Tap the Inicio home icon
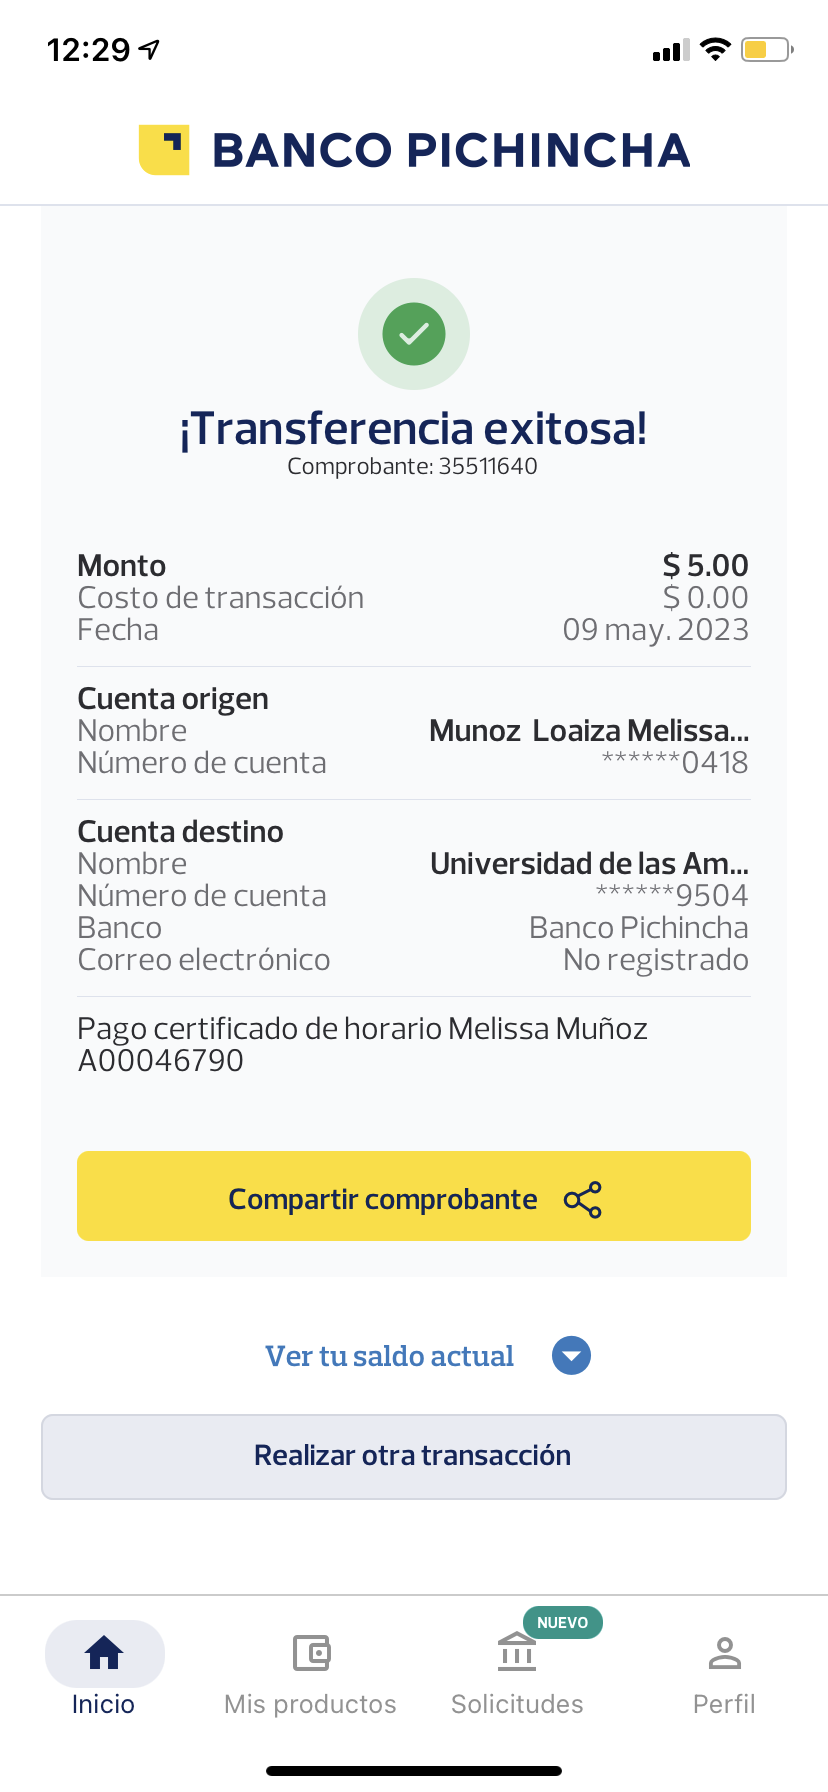This screenshot has width=828, height=1792. pos(104,1653)
